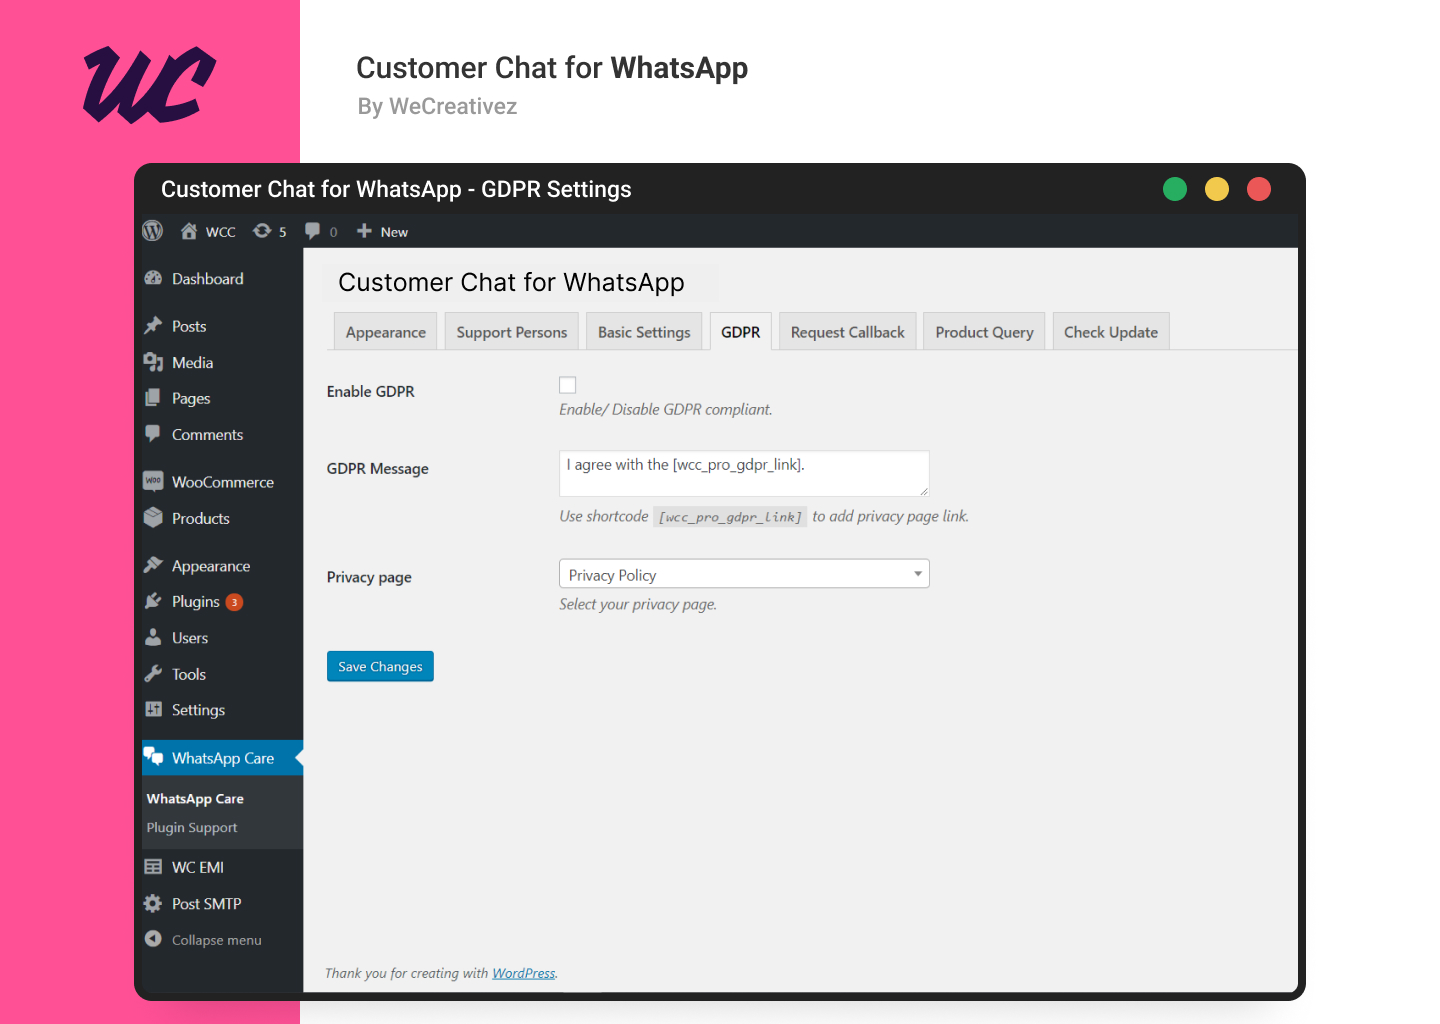
Task: Open the Users menu item
Action: [x=190, y=638]
